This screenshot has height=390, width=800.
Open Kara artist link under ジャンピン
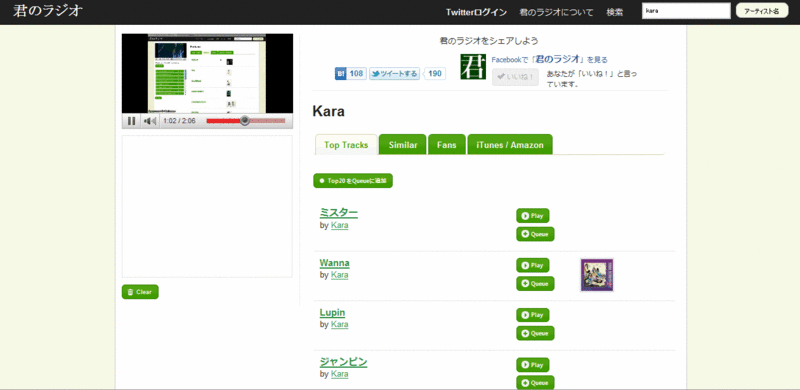point(340,374)
